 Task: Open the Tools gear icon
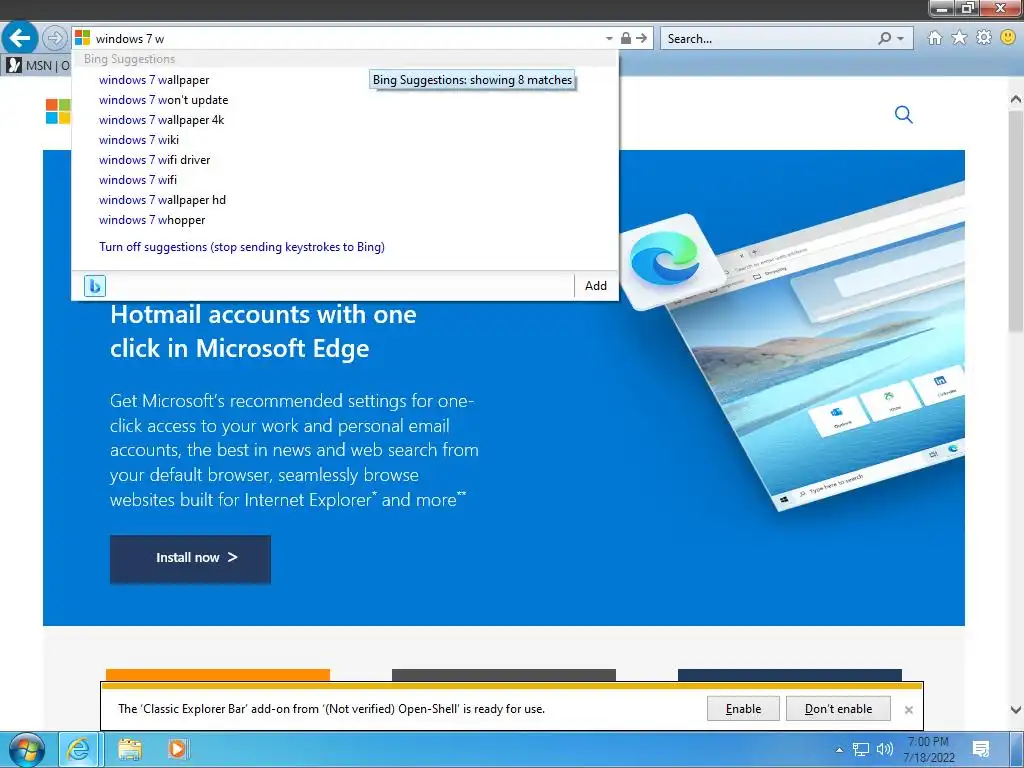click(x=984, y=38)
